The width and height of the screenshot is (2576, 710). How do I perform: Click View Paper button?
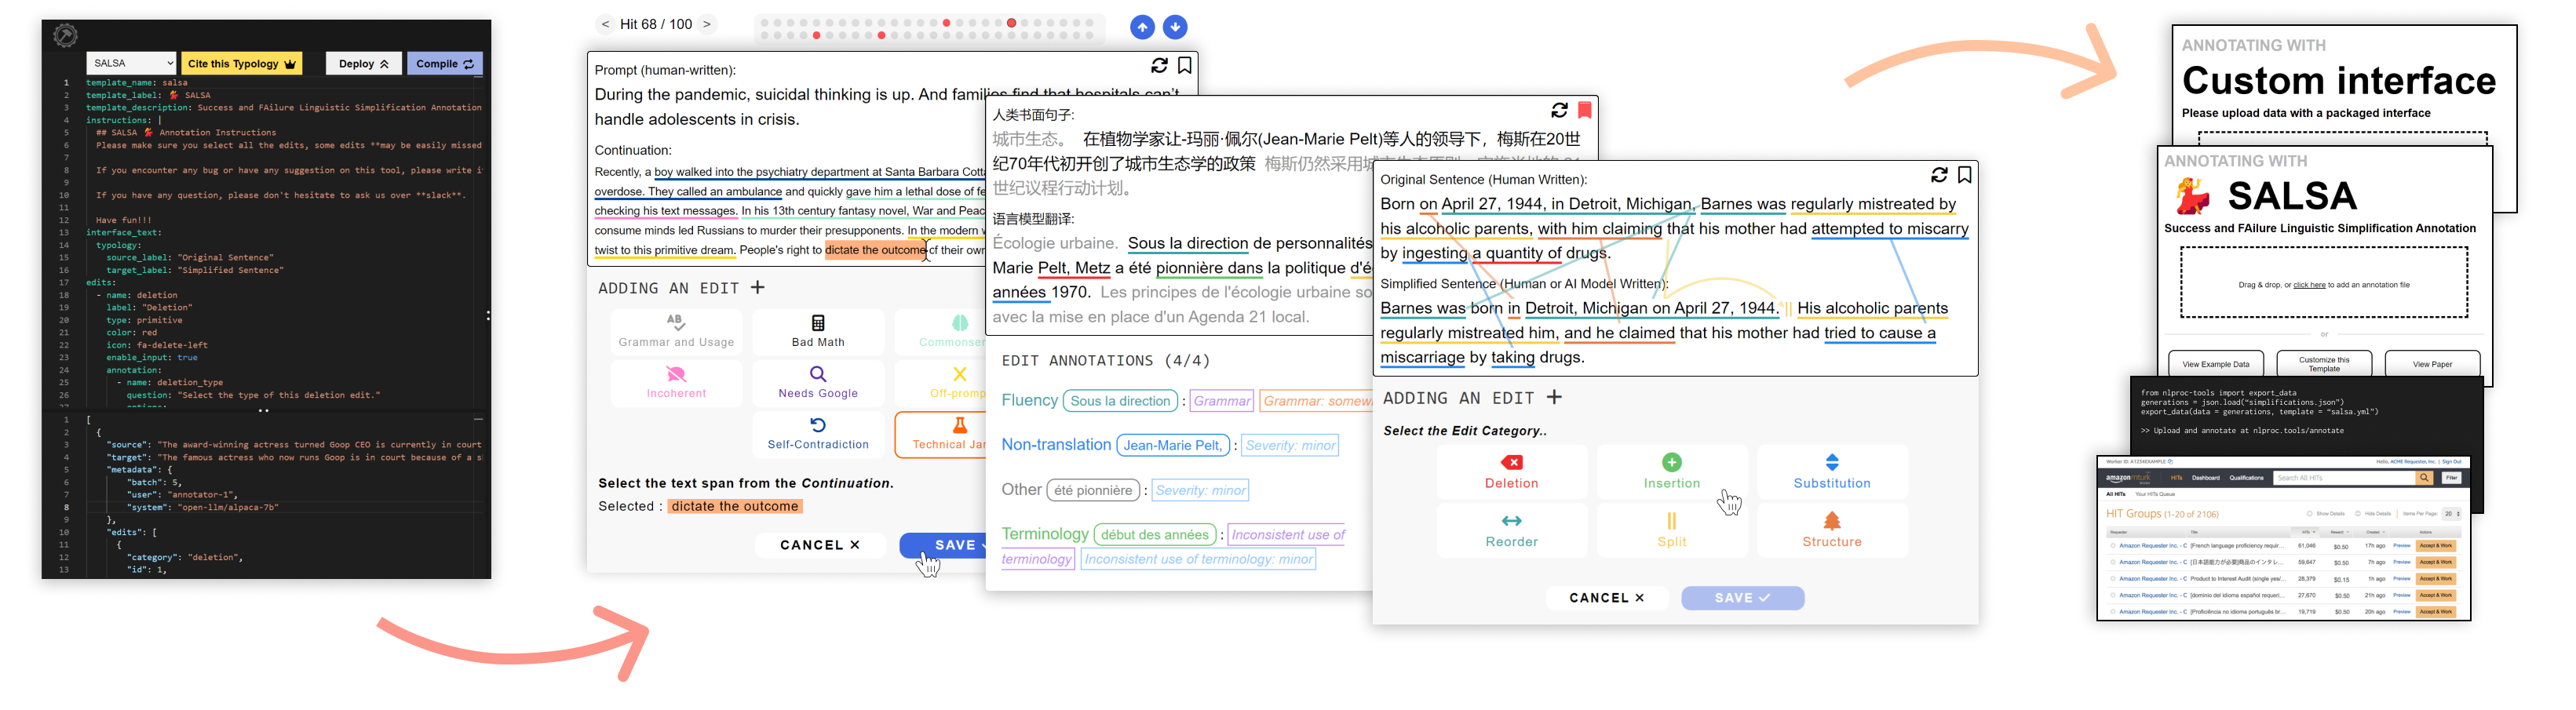pos(2432,364)
